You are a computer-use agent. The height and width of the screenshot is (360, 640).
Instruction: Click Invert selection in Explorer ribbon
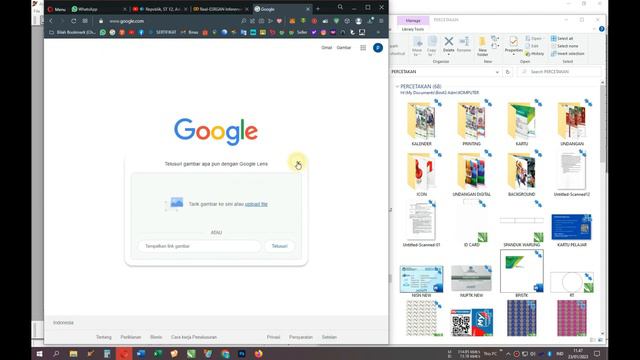pos(567,54)
